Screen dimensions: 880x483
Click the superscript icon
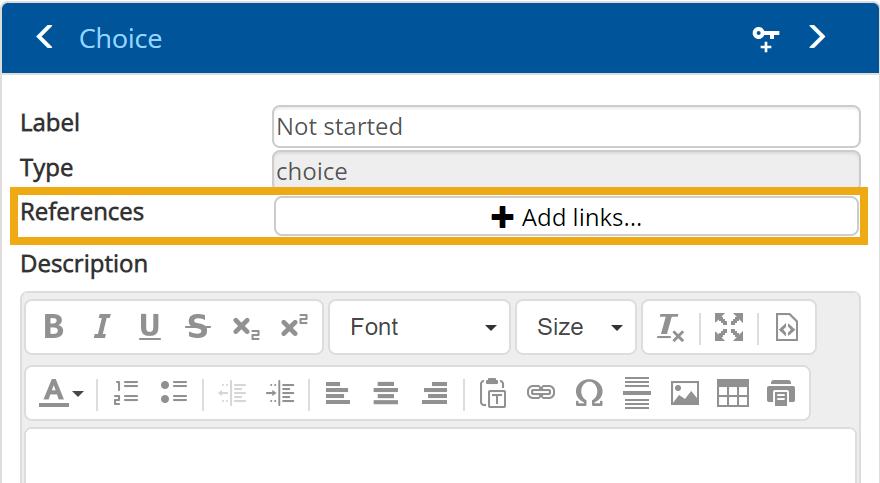pyautogui.click(x=294, y=327)
